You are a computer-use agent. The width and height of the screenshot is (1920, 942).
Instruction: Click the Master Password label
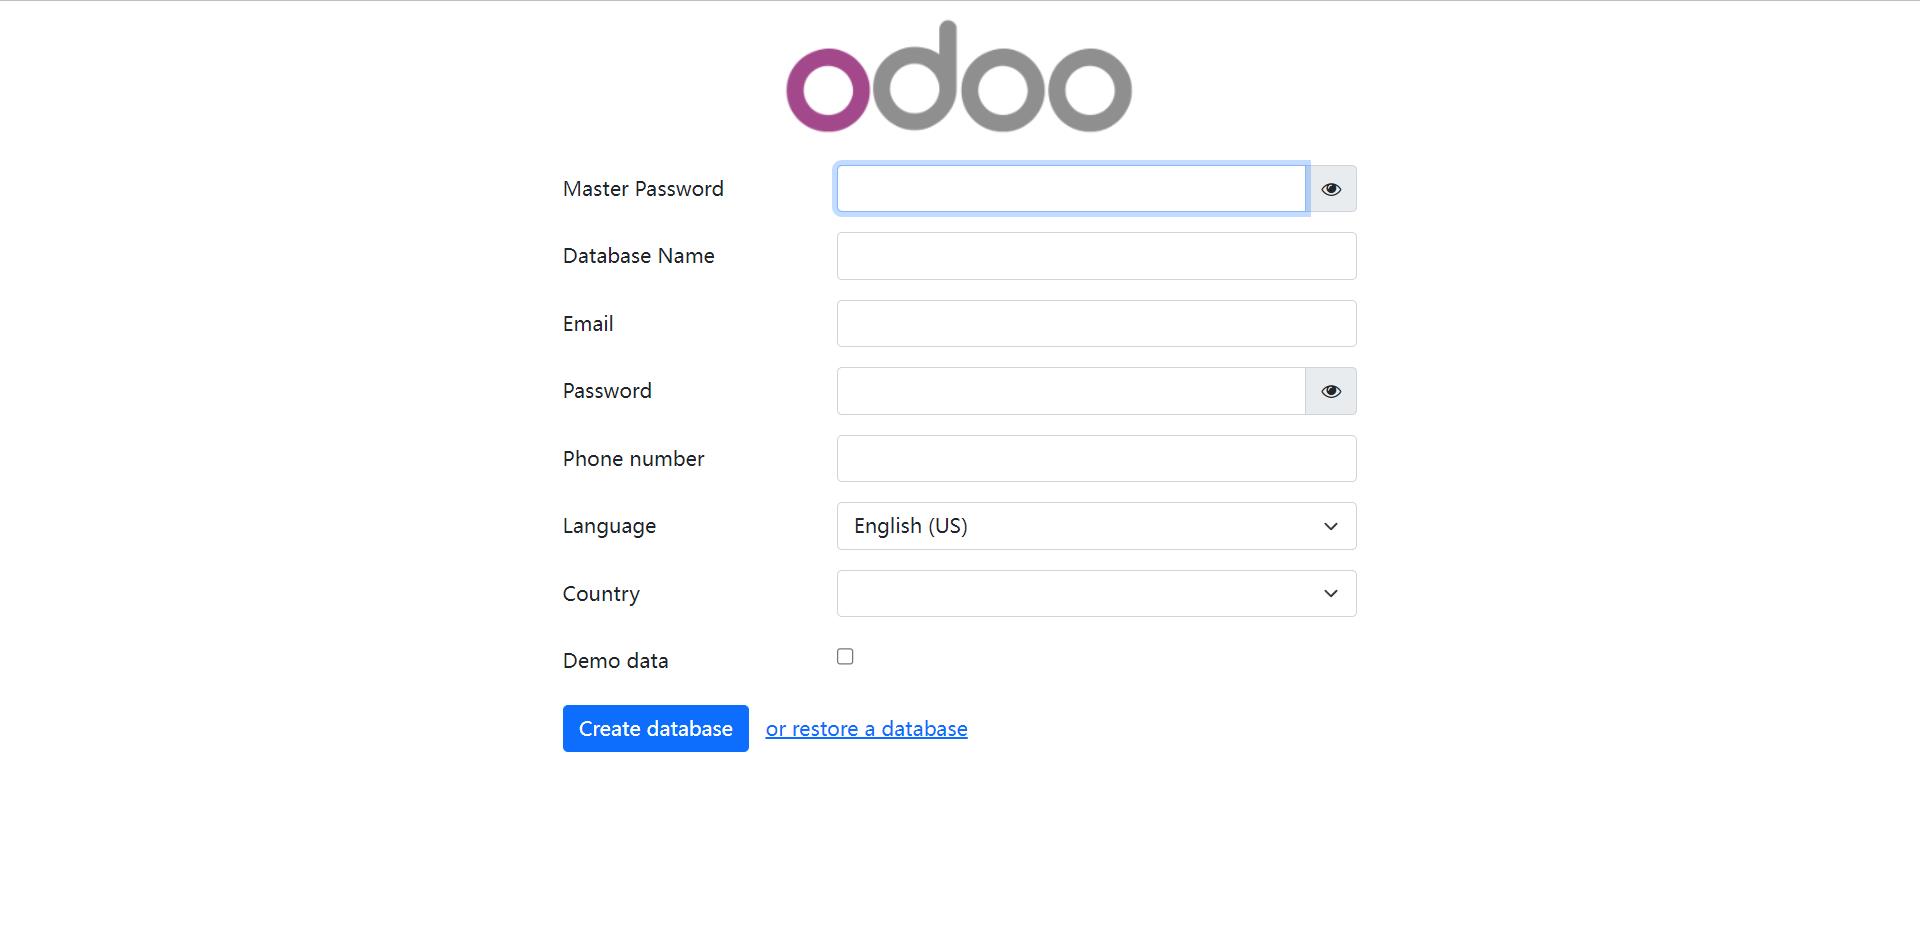(643, 188)
